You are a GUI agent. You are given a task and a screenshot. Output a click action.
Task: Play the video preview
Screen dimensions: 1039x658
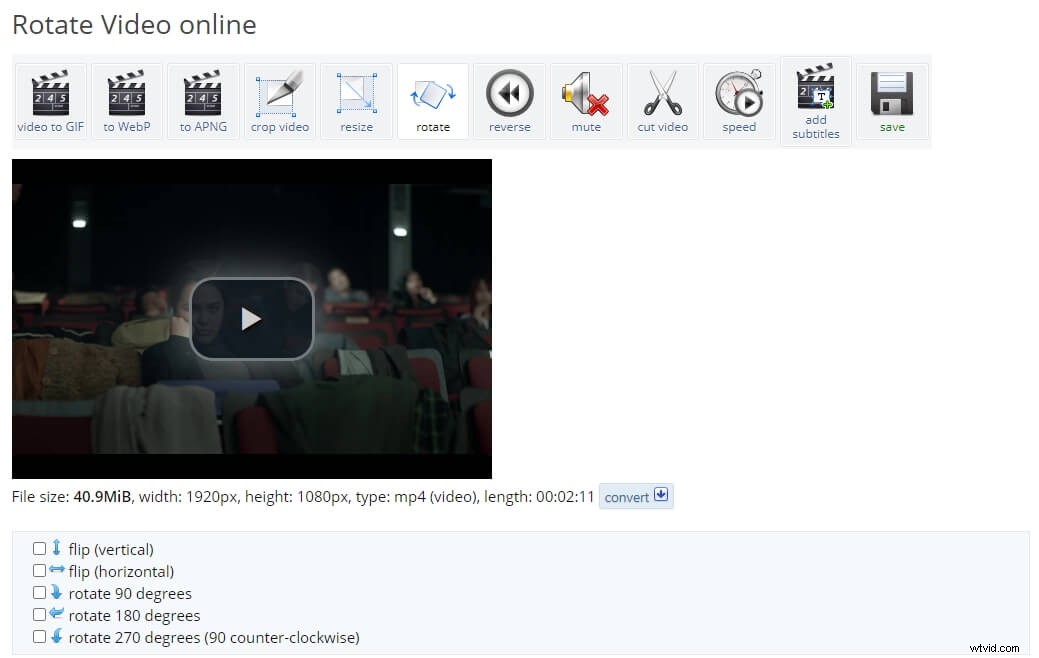coord(251,318)
